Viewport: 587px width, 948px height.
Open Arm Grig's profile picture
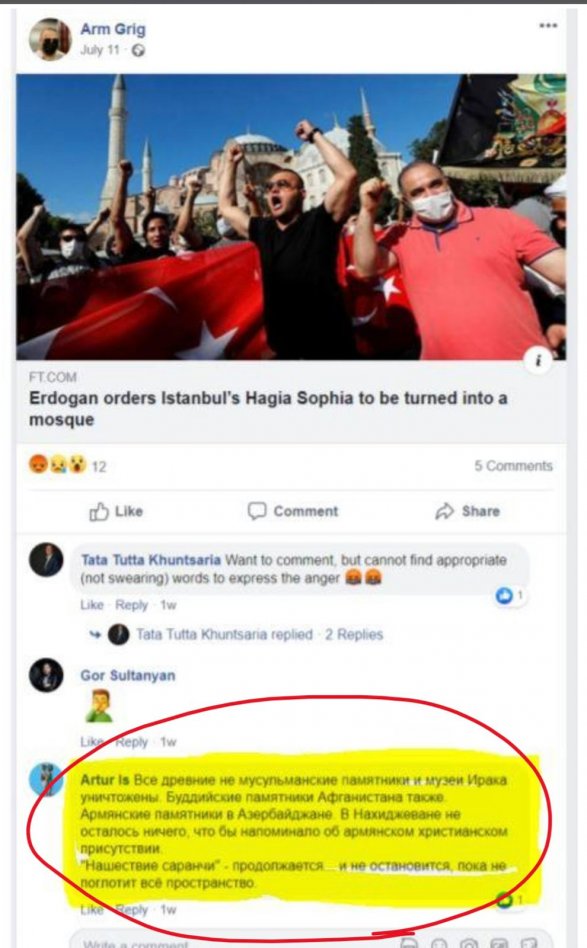(x=50, y=39)
